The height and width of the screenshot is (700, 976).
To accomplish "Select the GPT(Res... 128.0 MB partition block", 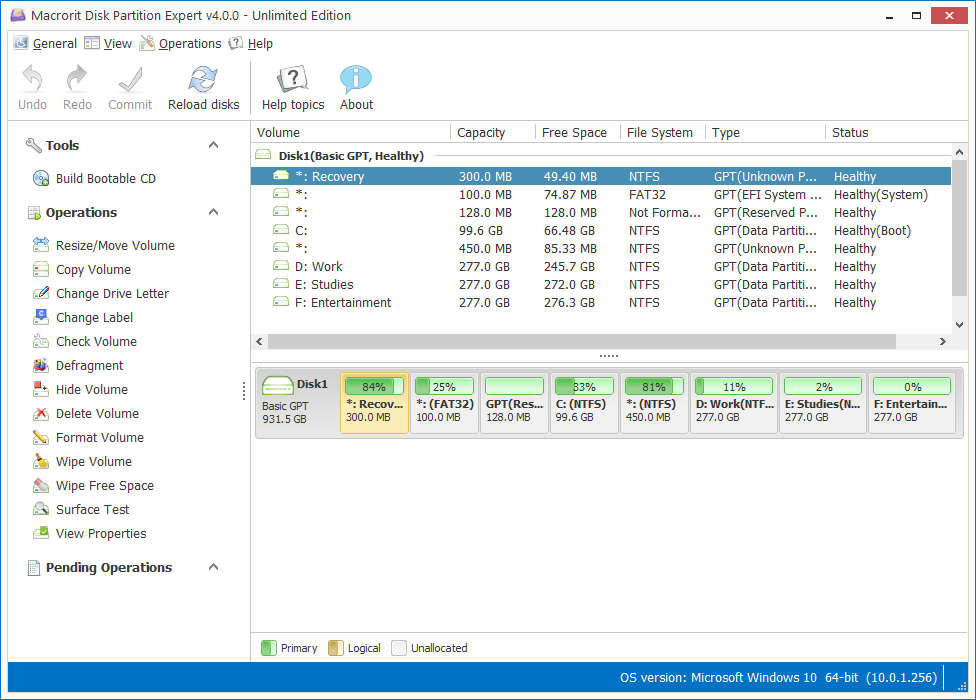I will tap(514, 403).
